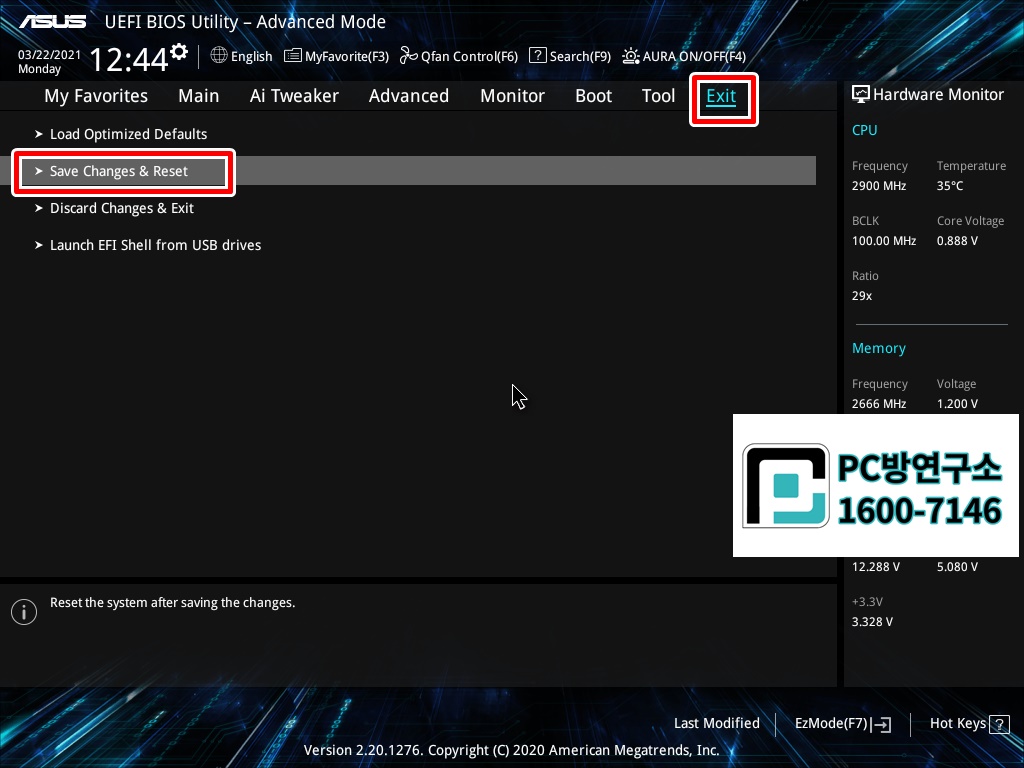The image size is (1024, 768).
Task: Click the Memory section heading
Action: [878, 349]
